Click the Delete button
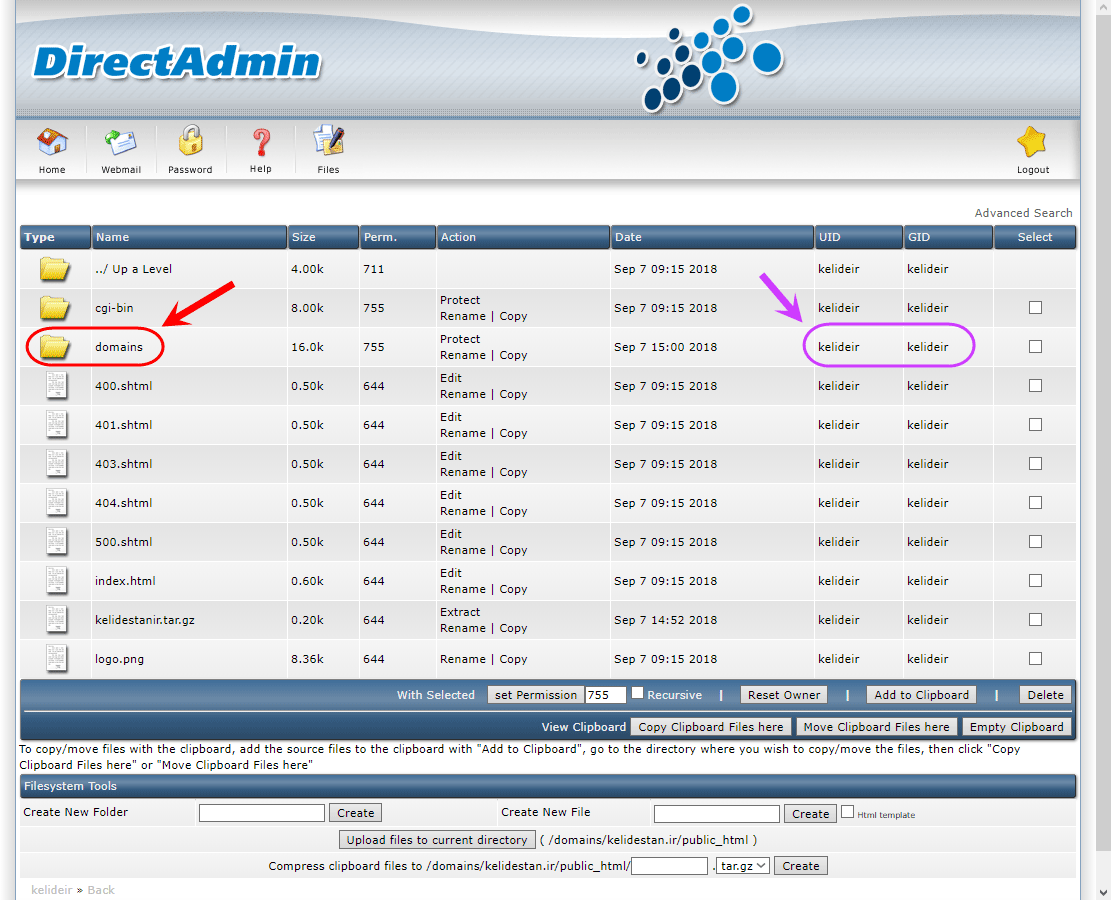The width and height of the screenshot is (1111, 900). click(1045, 695)
